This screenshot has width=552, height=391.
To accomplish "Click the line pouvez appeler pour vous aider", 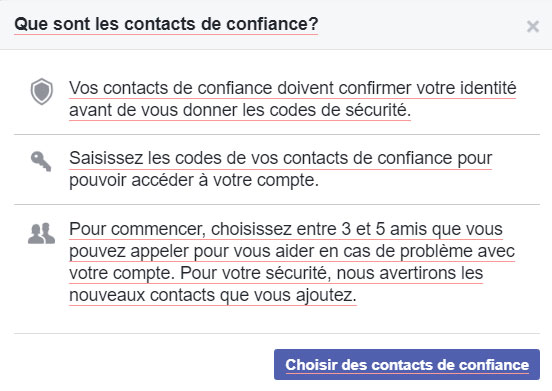I will click(292, 251).
